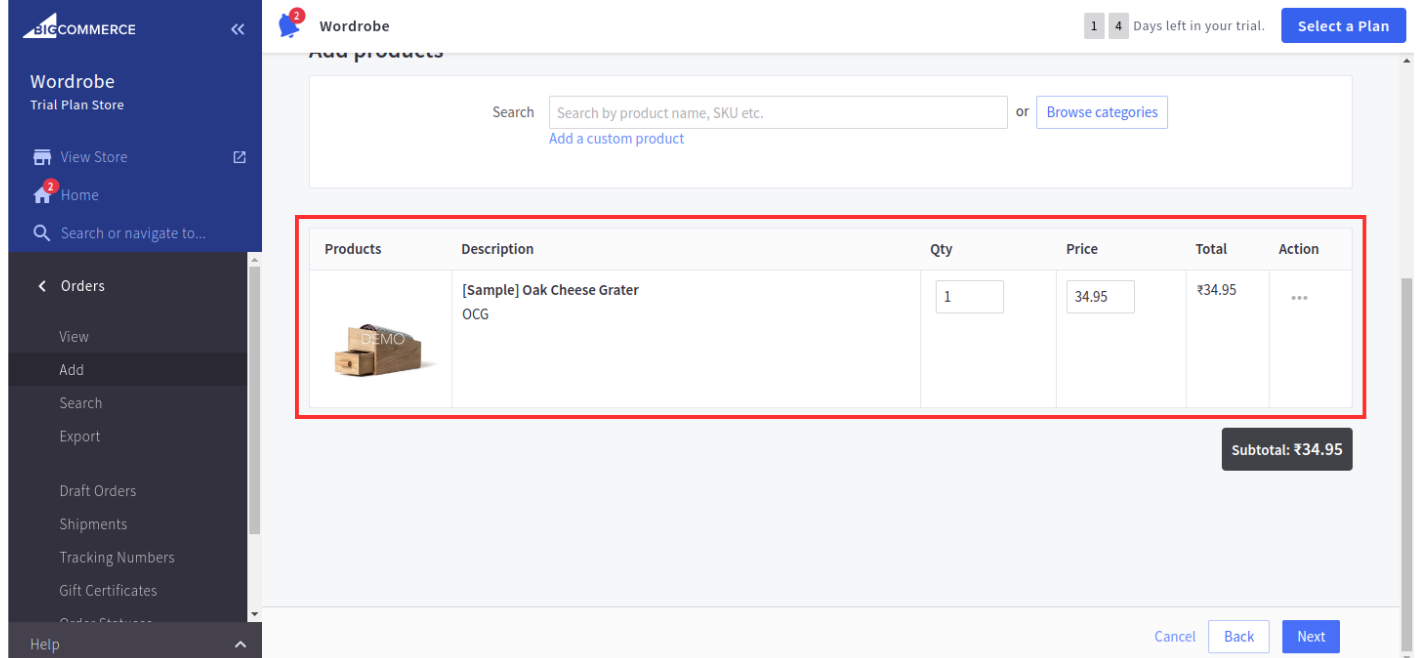Click the ₹34.95 total in the product row
Image resolution: width=1422 pixels, height=658 pixels.
(1216, 290)
